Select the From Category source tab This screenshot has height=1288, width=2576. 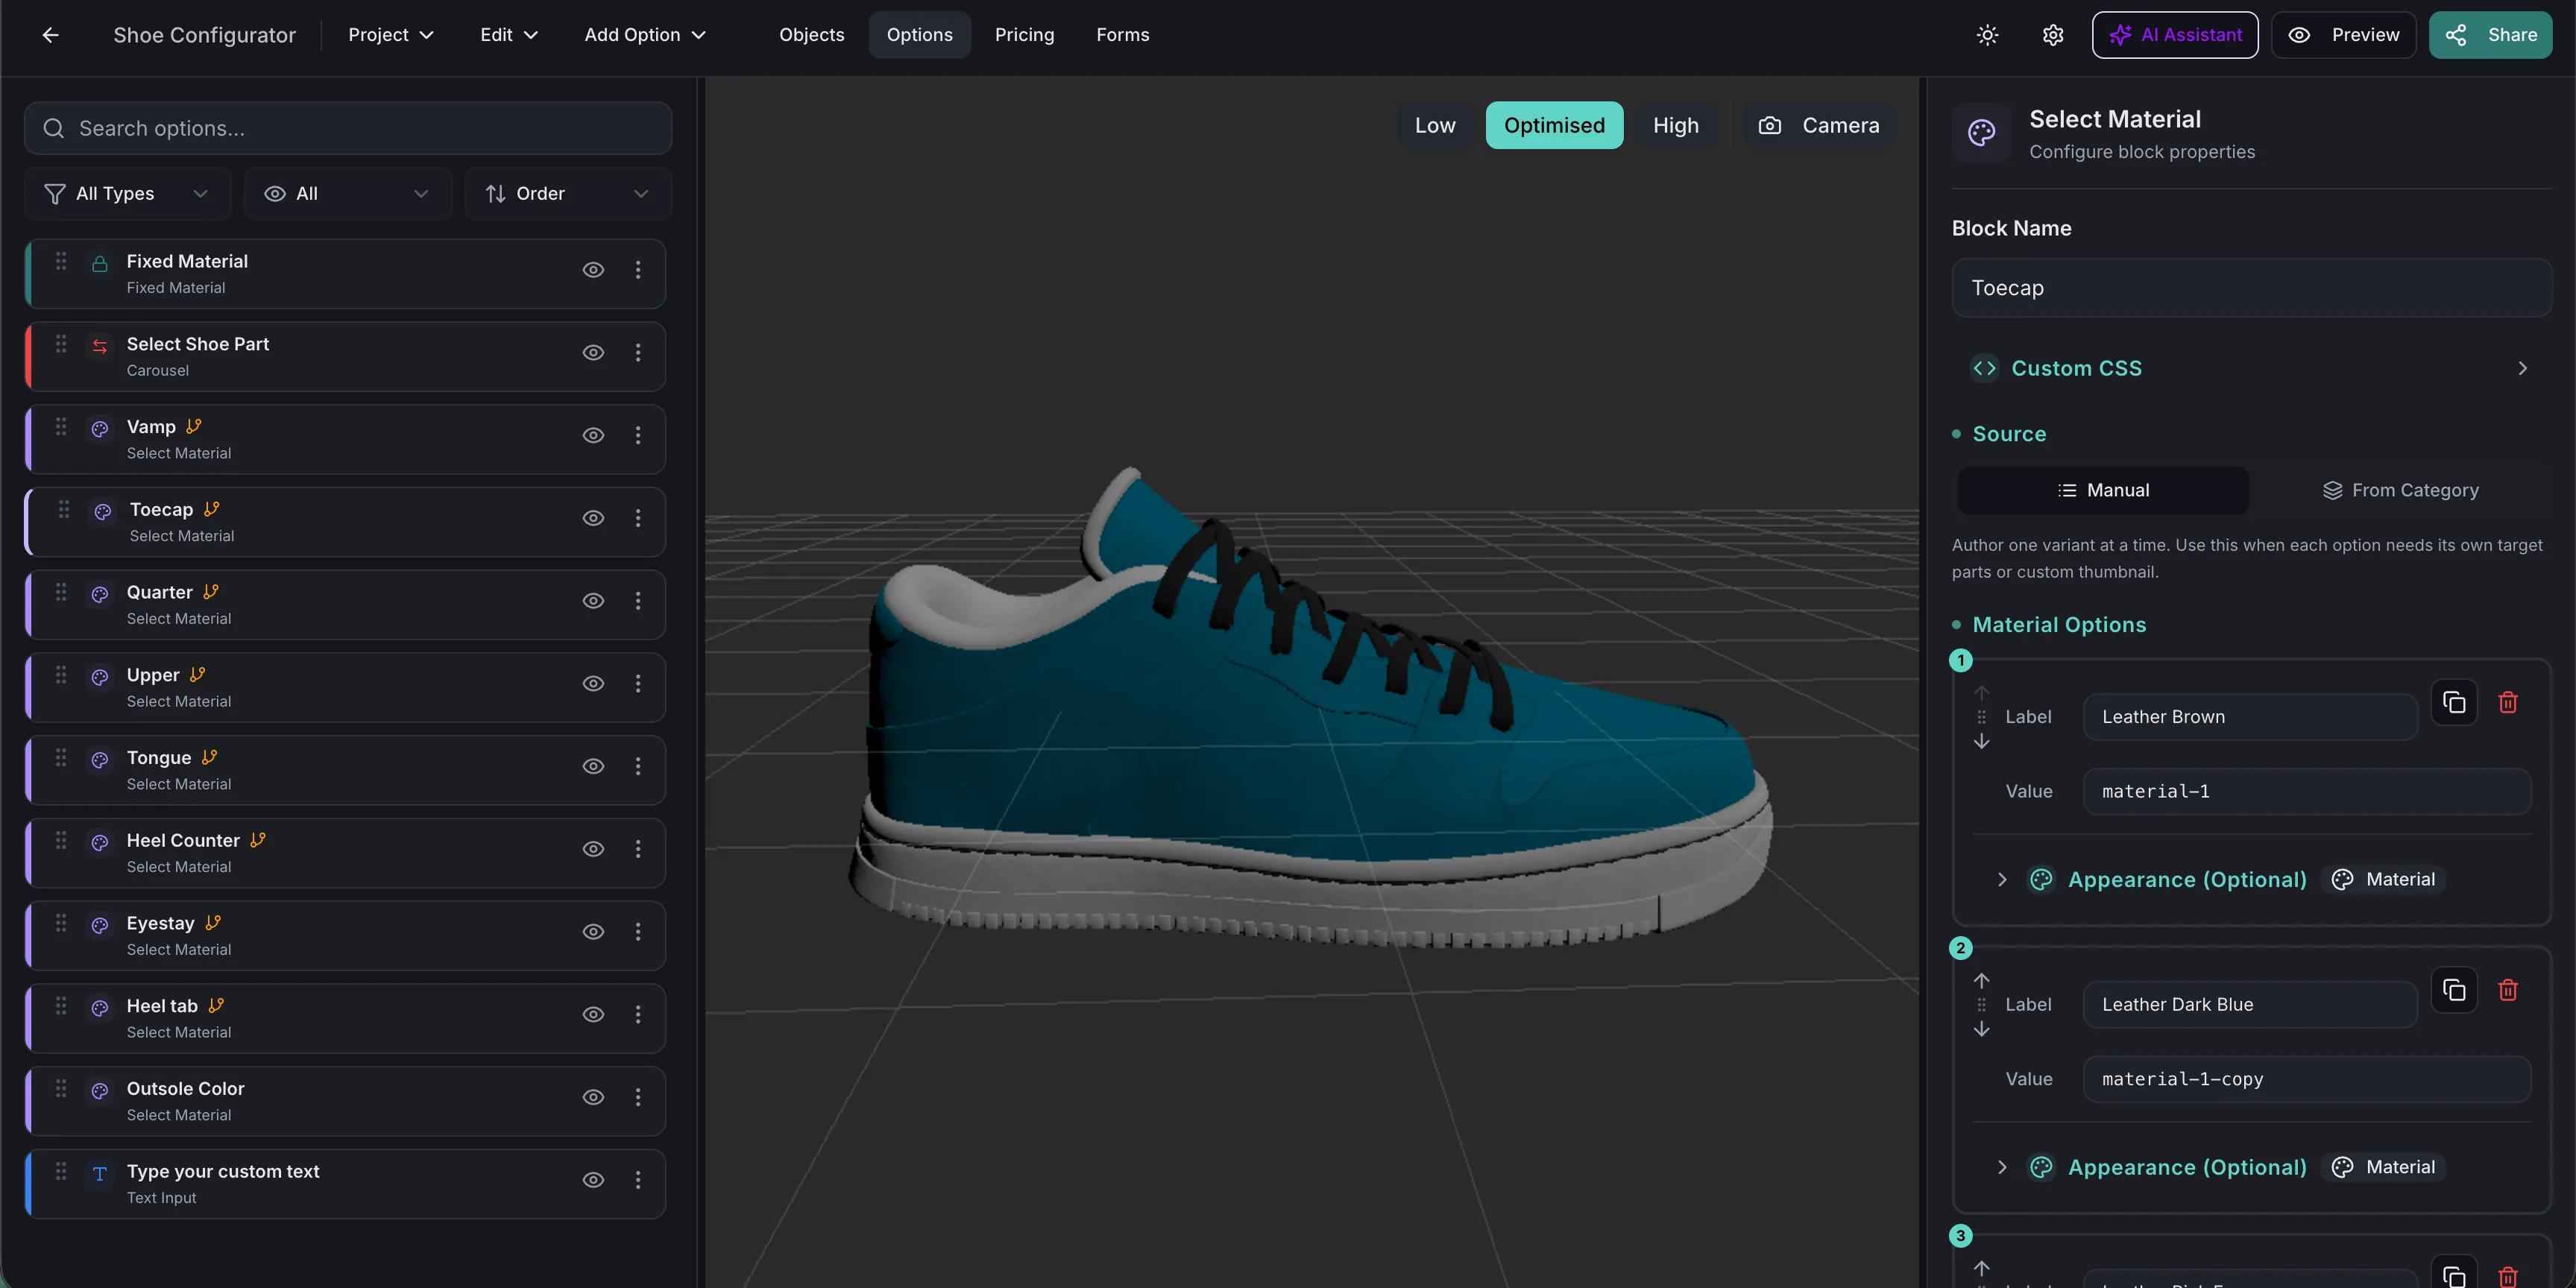pos(2400,491)
